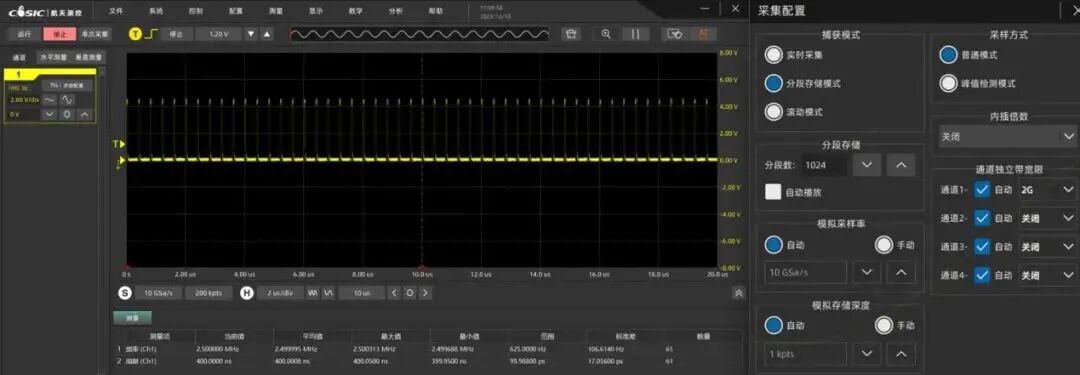Click the yellow T trigger icon

point(135,34)
